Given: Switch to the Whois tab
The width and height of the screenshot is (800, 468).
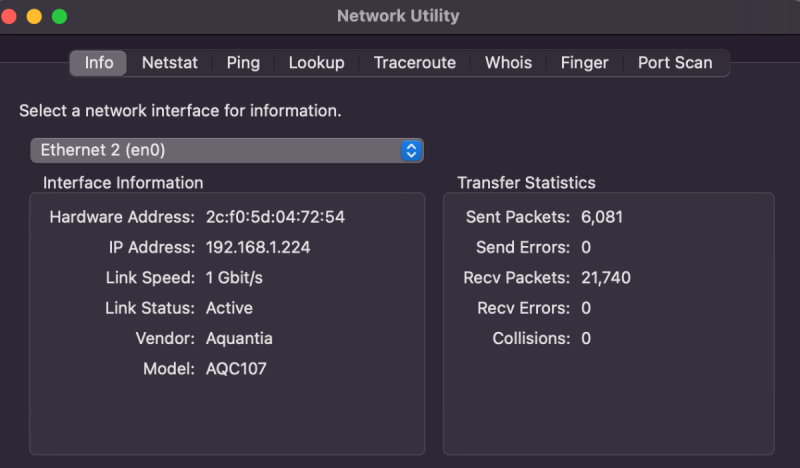Looking at the screenshot, I should point(508,63).
